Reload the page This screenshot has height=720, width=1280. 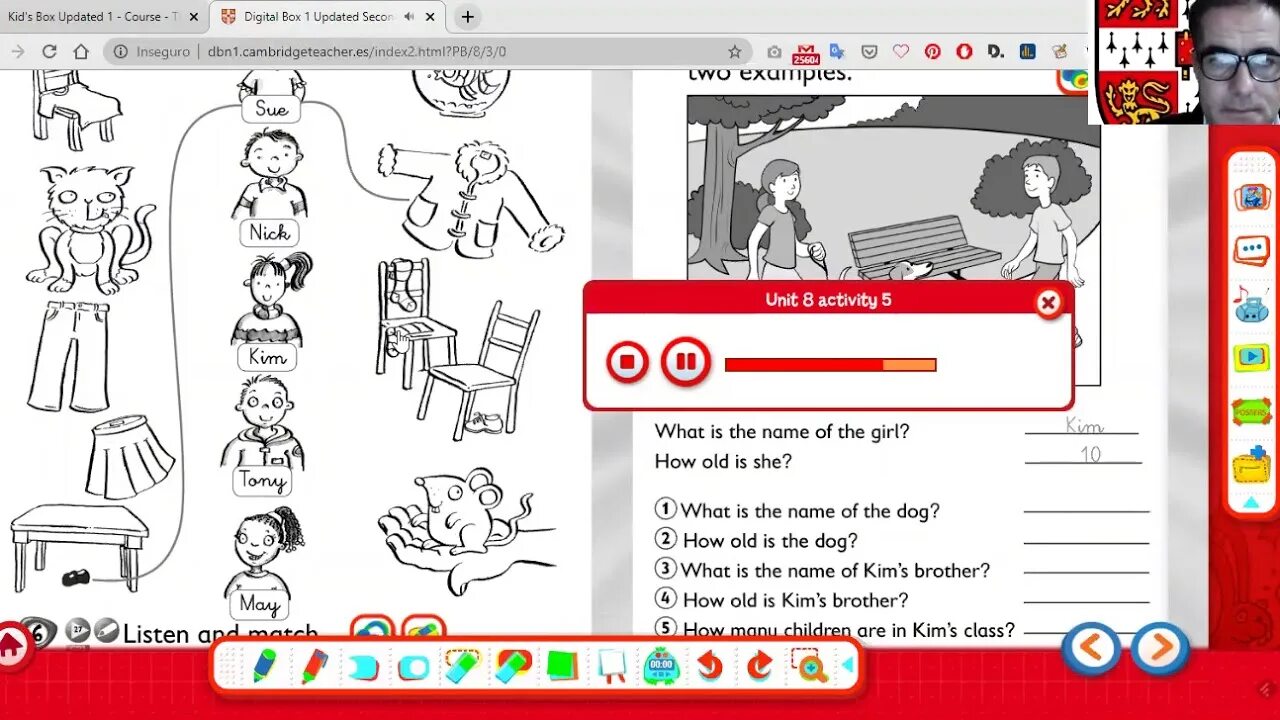click(49, 51)
